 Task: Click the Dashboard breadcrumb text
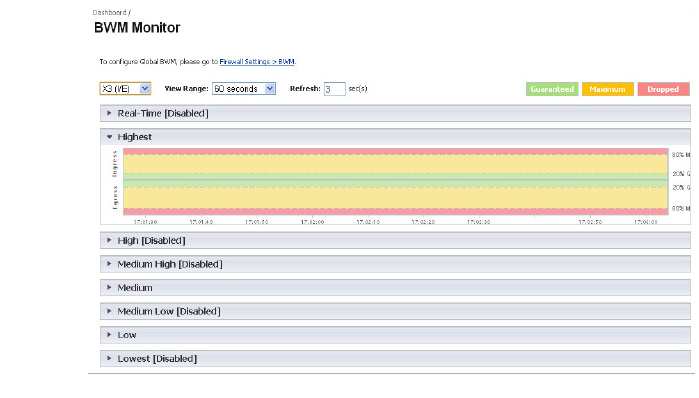click(109, 12)
